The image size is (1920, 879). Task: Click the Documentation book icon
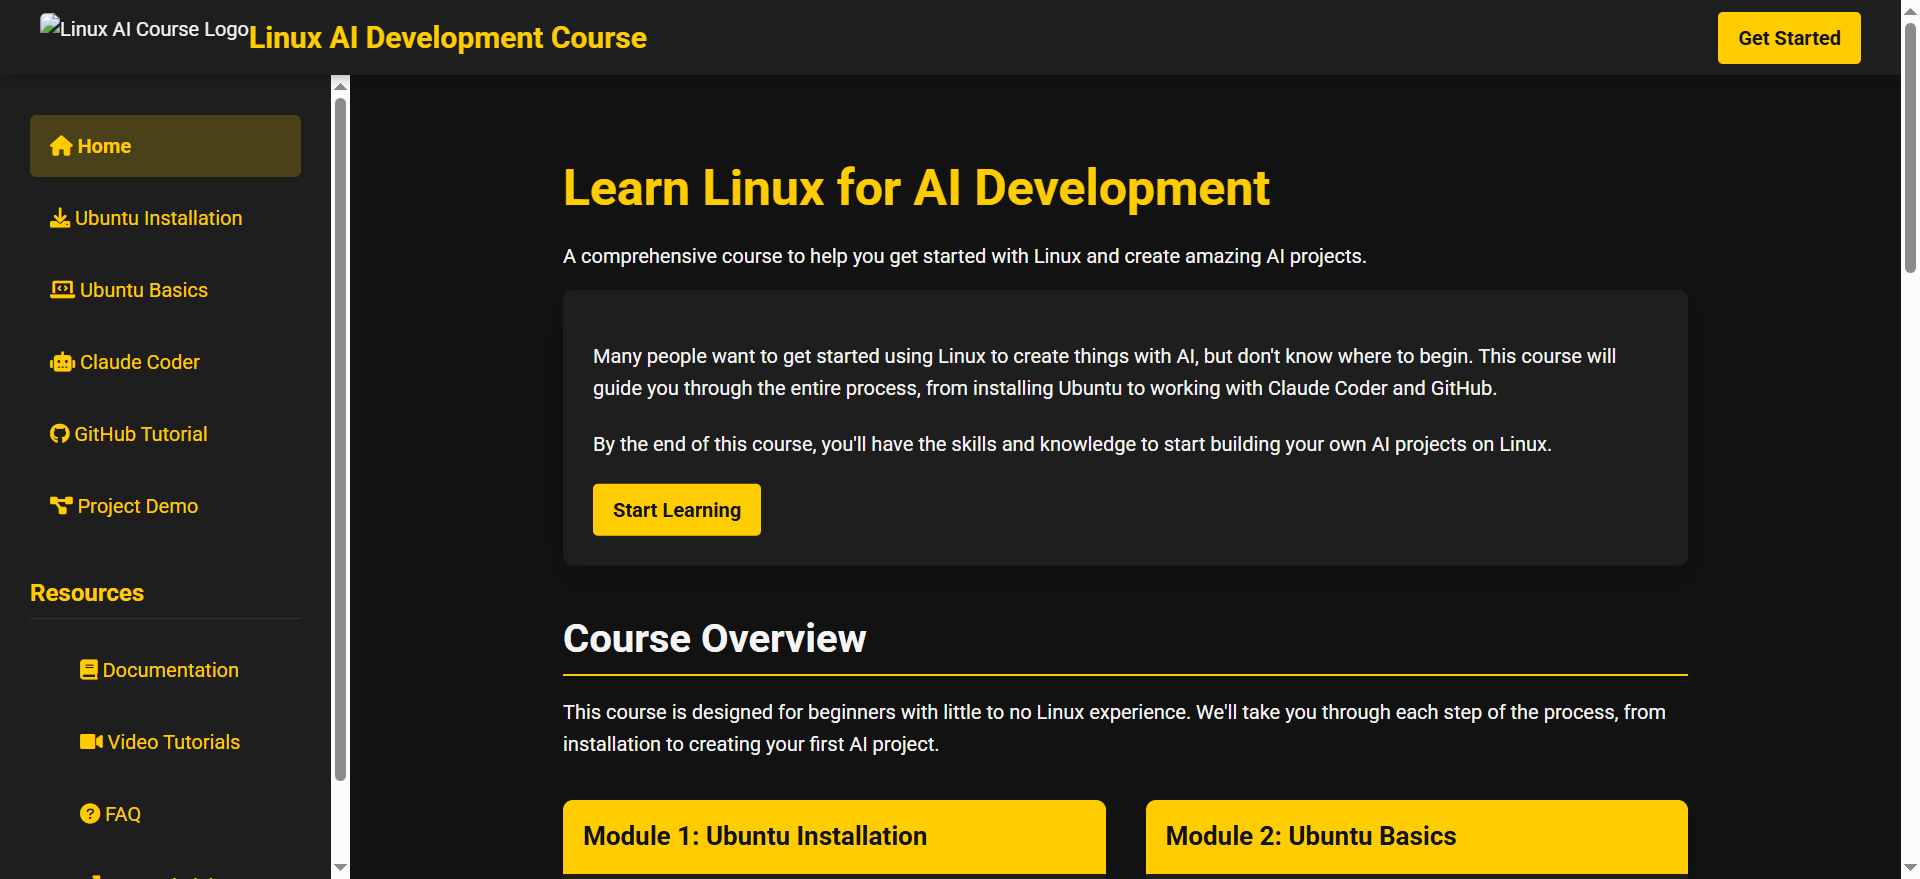coord(89,670)
